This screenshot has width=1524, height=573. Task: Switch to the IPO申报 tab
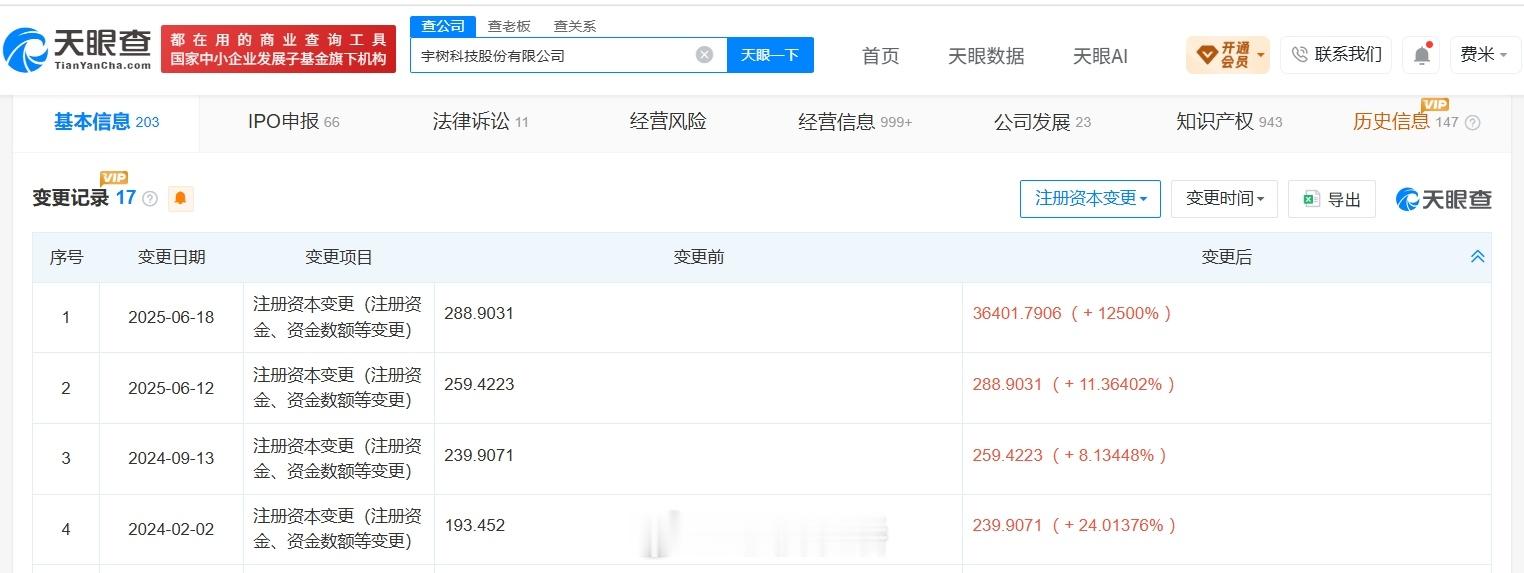293,122
